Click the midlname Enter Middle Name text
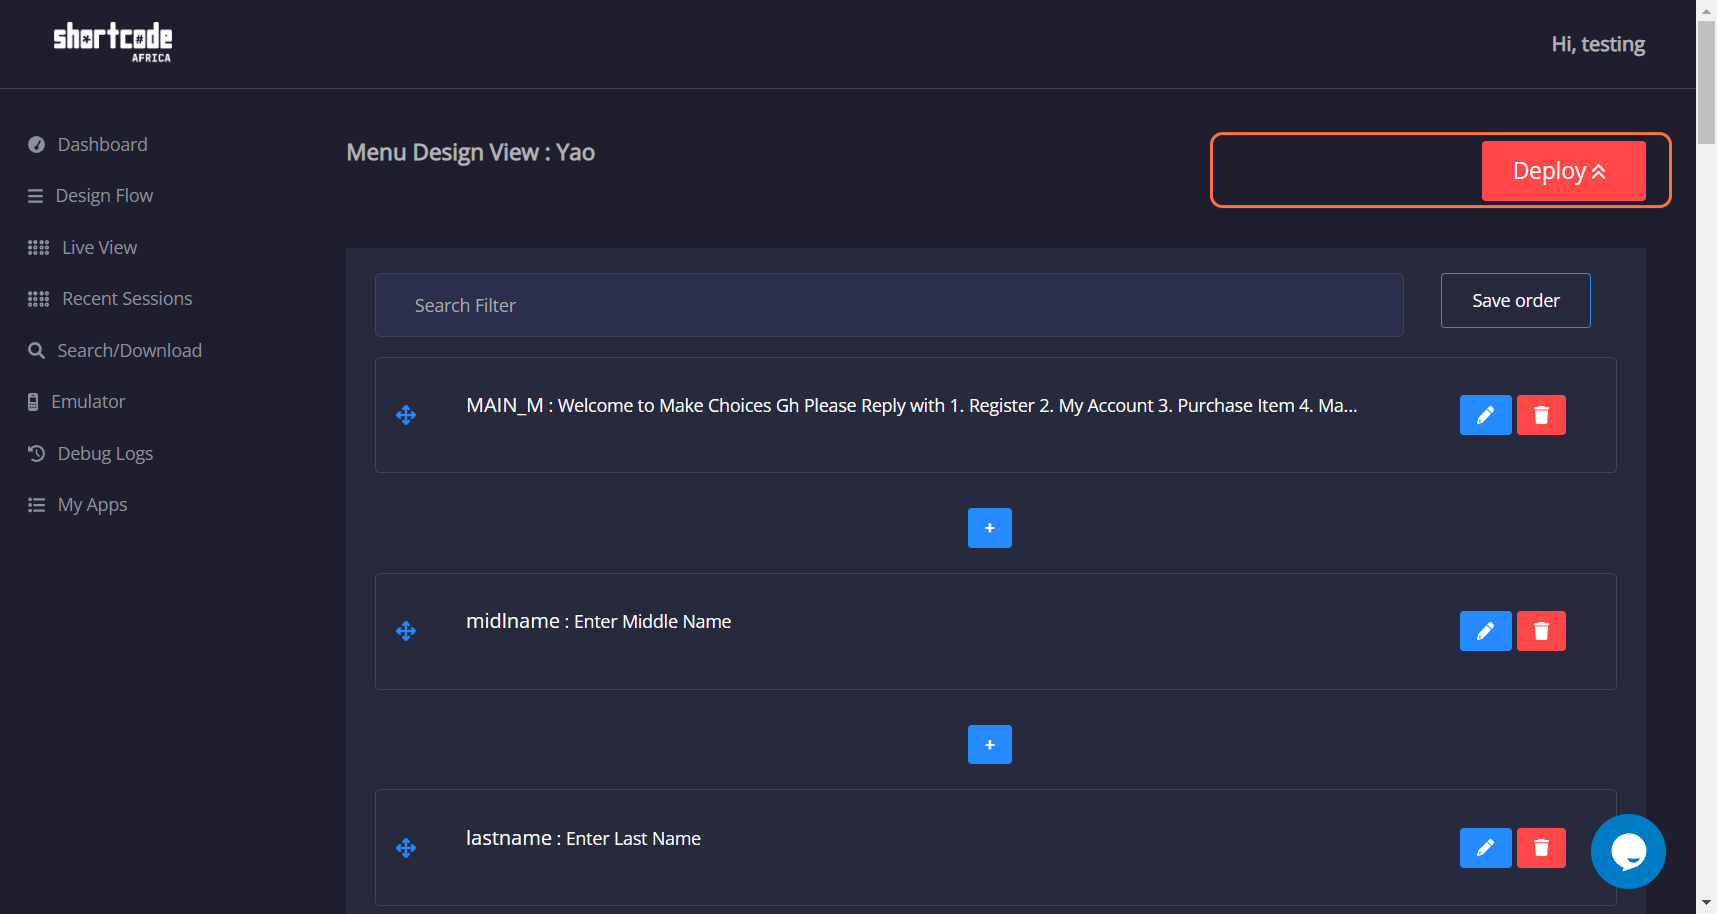This screenshot has width=1717, height=914. [x=598, y=621]
